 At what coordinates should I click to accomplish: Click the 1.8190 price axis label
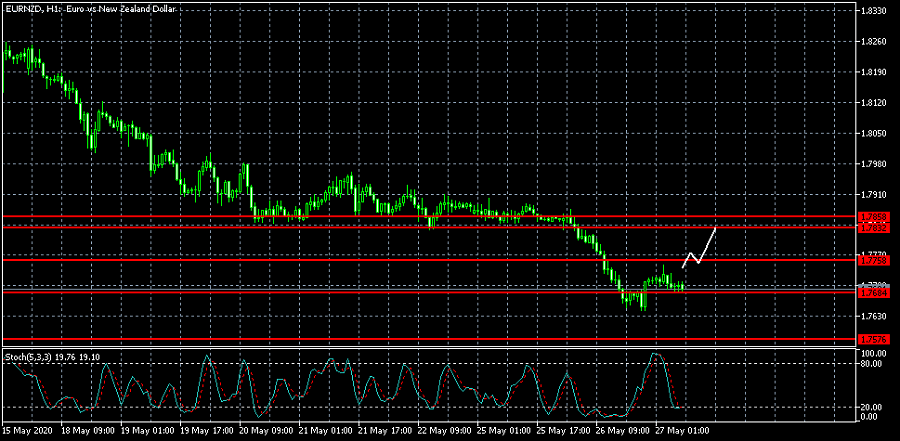[x=875, y=72]
